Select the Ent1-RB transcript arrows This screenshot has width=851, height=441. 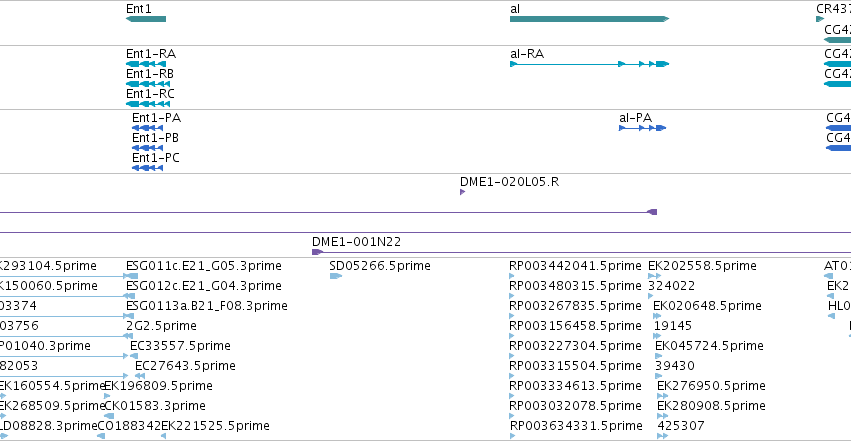coord(148,84)
